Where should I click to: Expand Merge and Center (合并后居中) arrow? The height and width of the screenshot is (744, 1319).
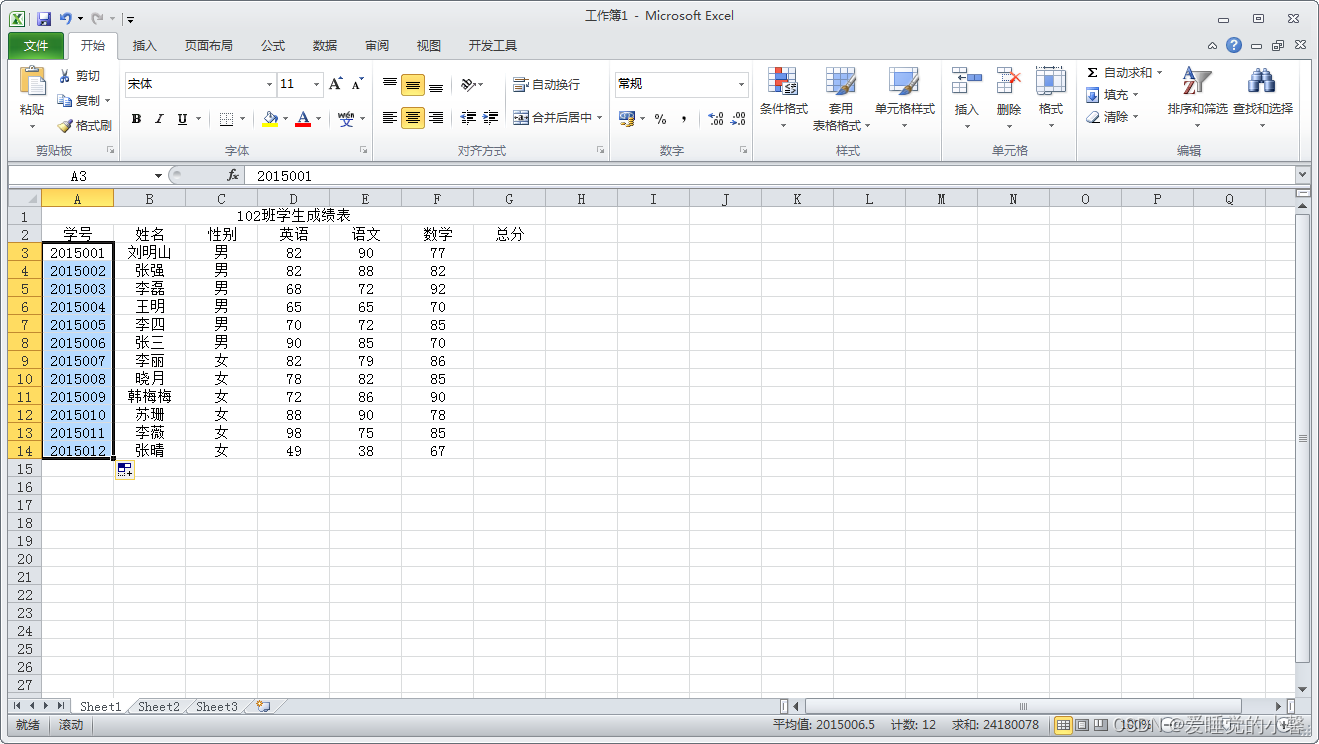(600, 118)
